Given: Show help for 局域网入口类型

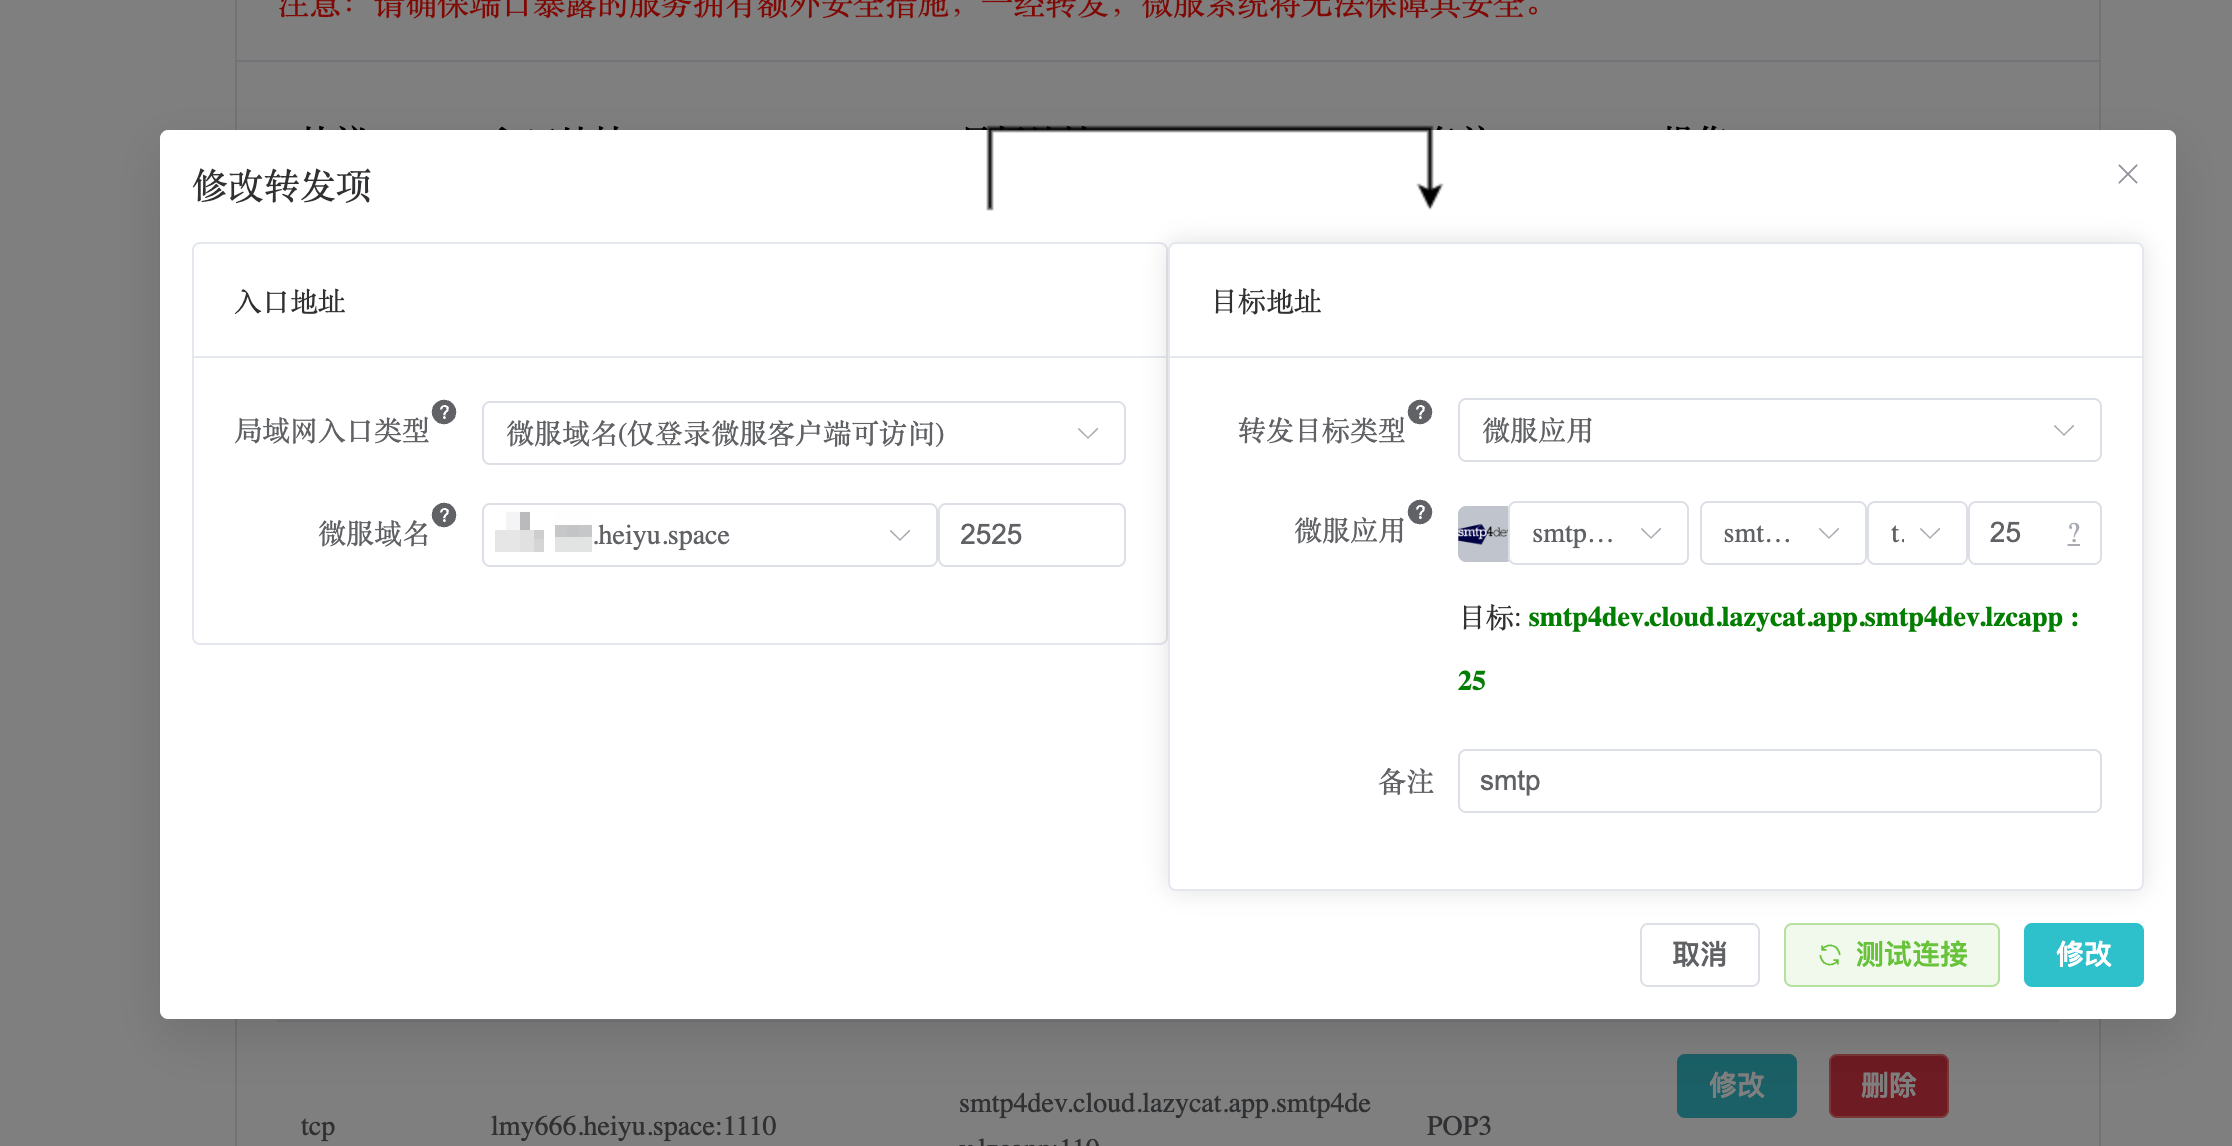Looking at the screenshot, I should [x=444, y=412].
